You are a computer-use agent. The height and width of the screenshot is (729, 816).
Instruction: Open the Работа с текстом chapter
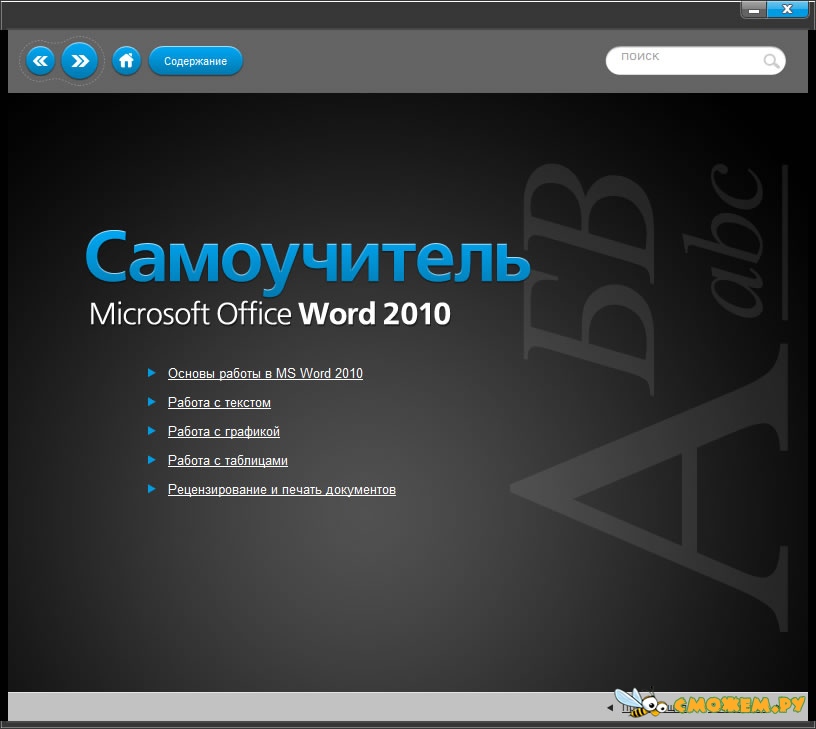click(219, 403)
